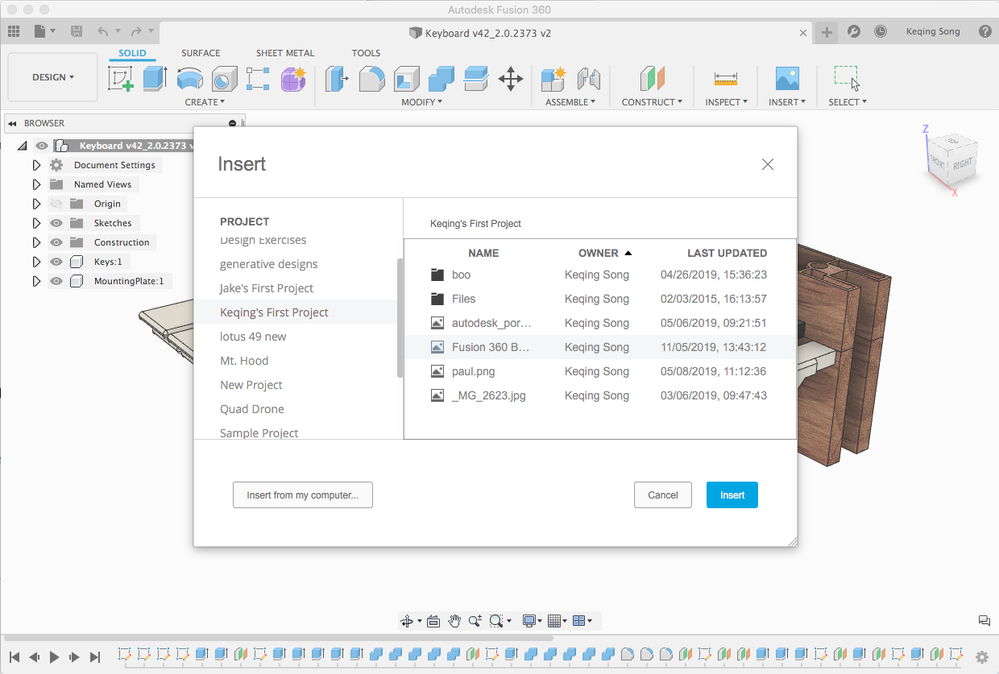999x674 pixels.
Task: Expand the Keys:1 component tree
Action: click(36, 262)
